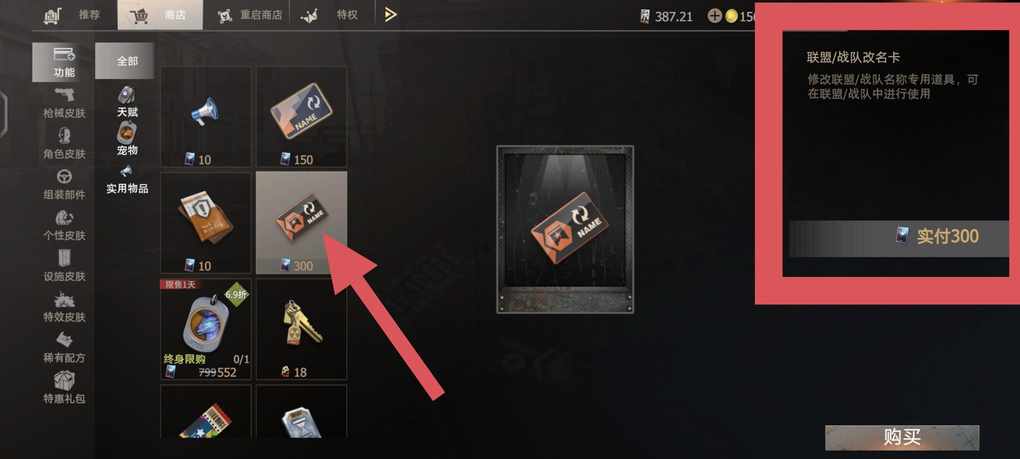Filter items by 宠物 pet
This screenshot has width=1020, height=459.
pos(128,140)
